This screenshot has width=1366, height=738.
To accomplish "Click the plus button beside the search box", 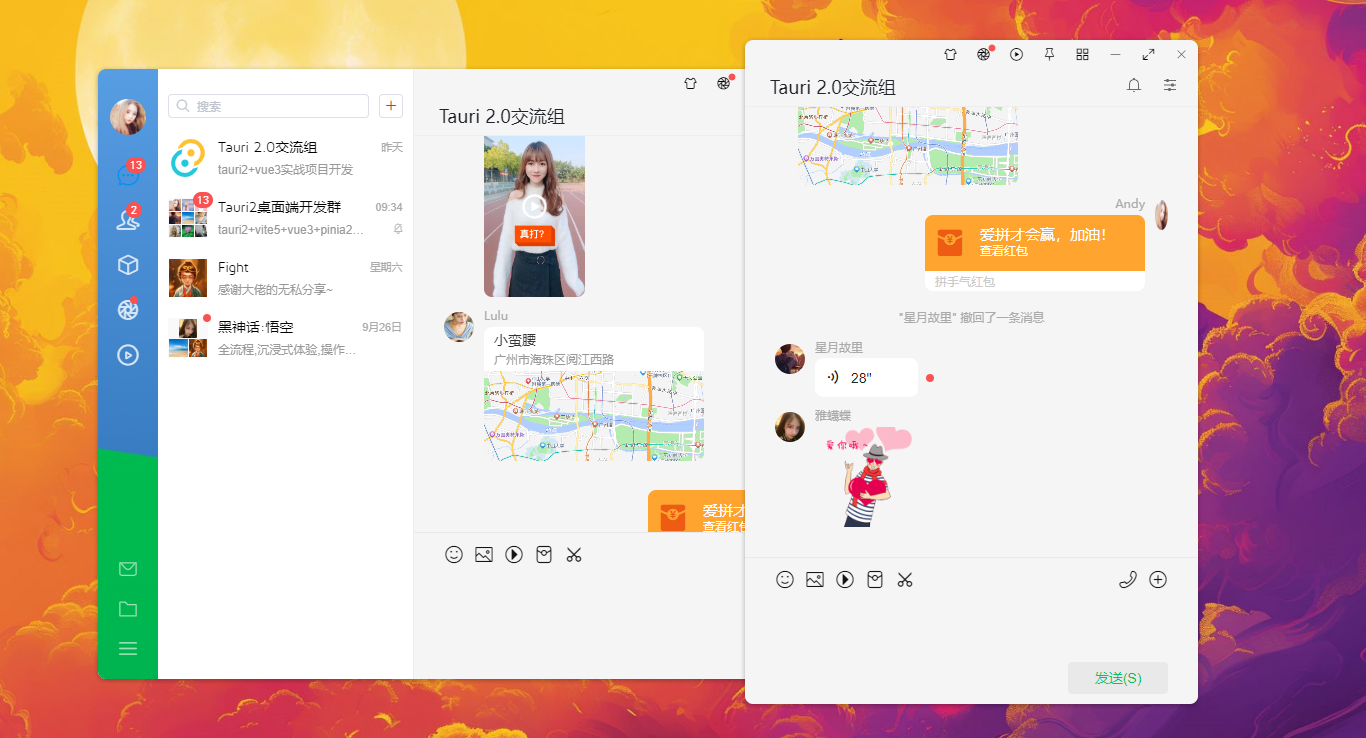I will 391,106.
